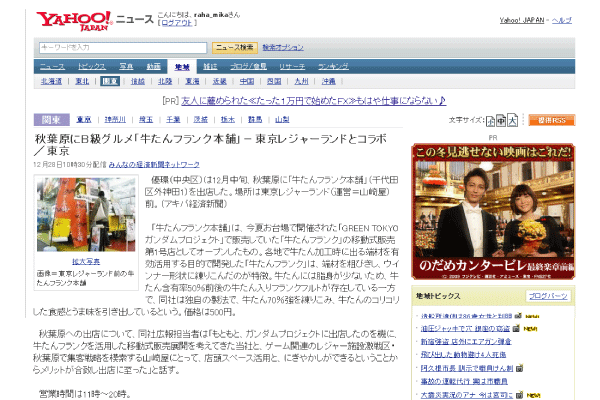Open the ヘルプ help link
The width and height of the screenshot is (600, 400).
click(561, 20)
